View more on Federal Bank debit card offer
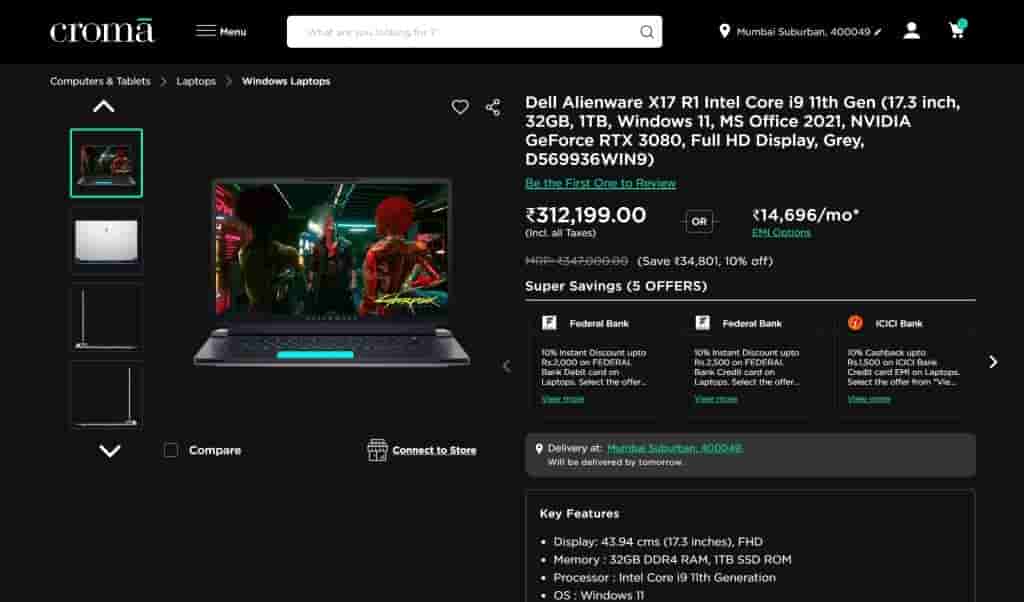 click(x=563, y=399)
